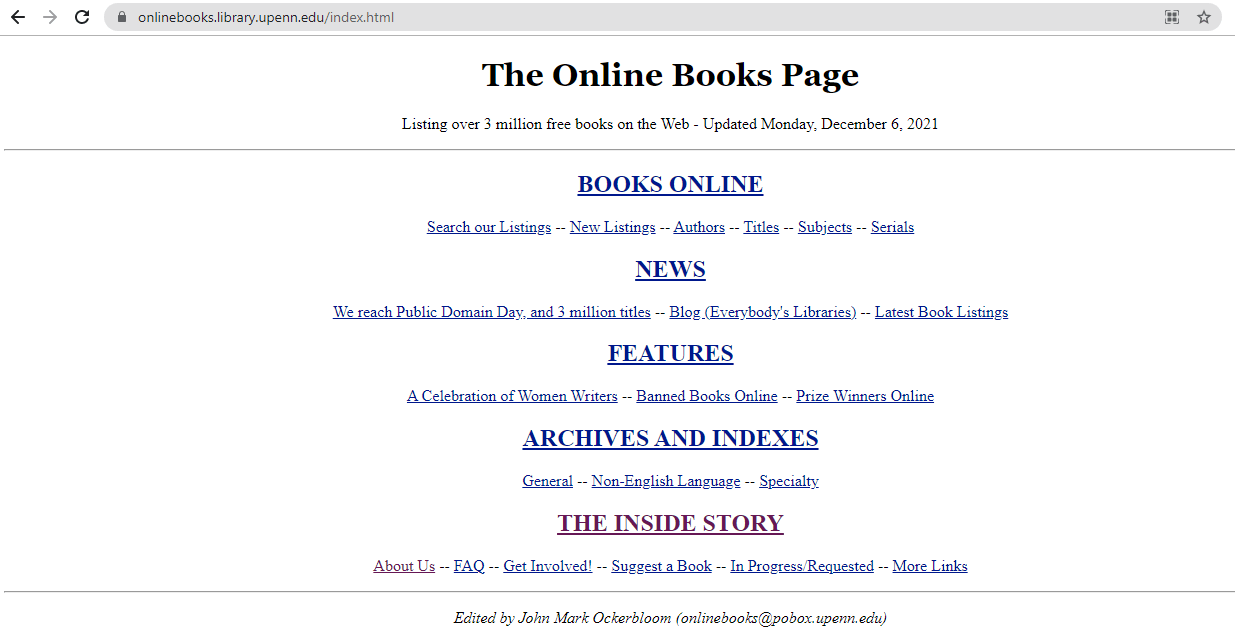
Task: Open A Celebration of Women Writers
Action: pyautogui.click(x=512, y=396)
